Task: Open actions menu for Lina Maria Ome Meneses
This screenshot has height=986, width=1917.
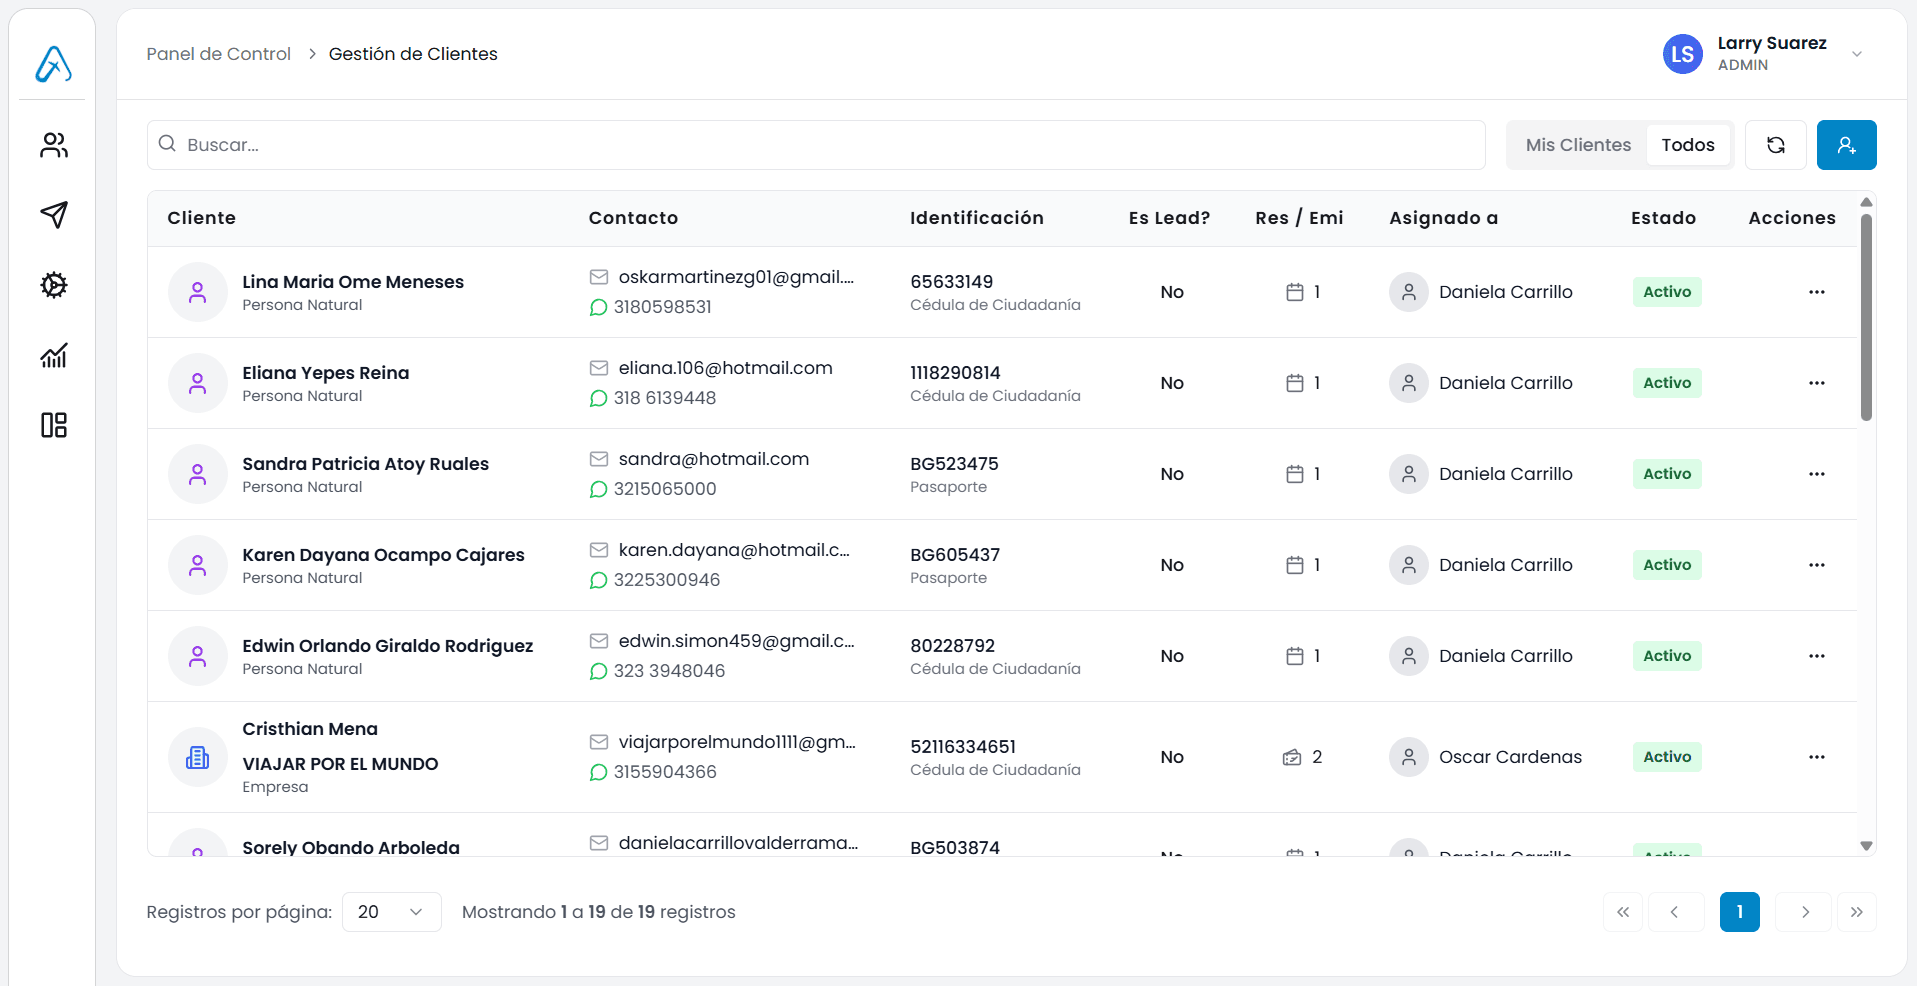Action: click(1816, 292)
